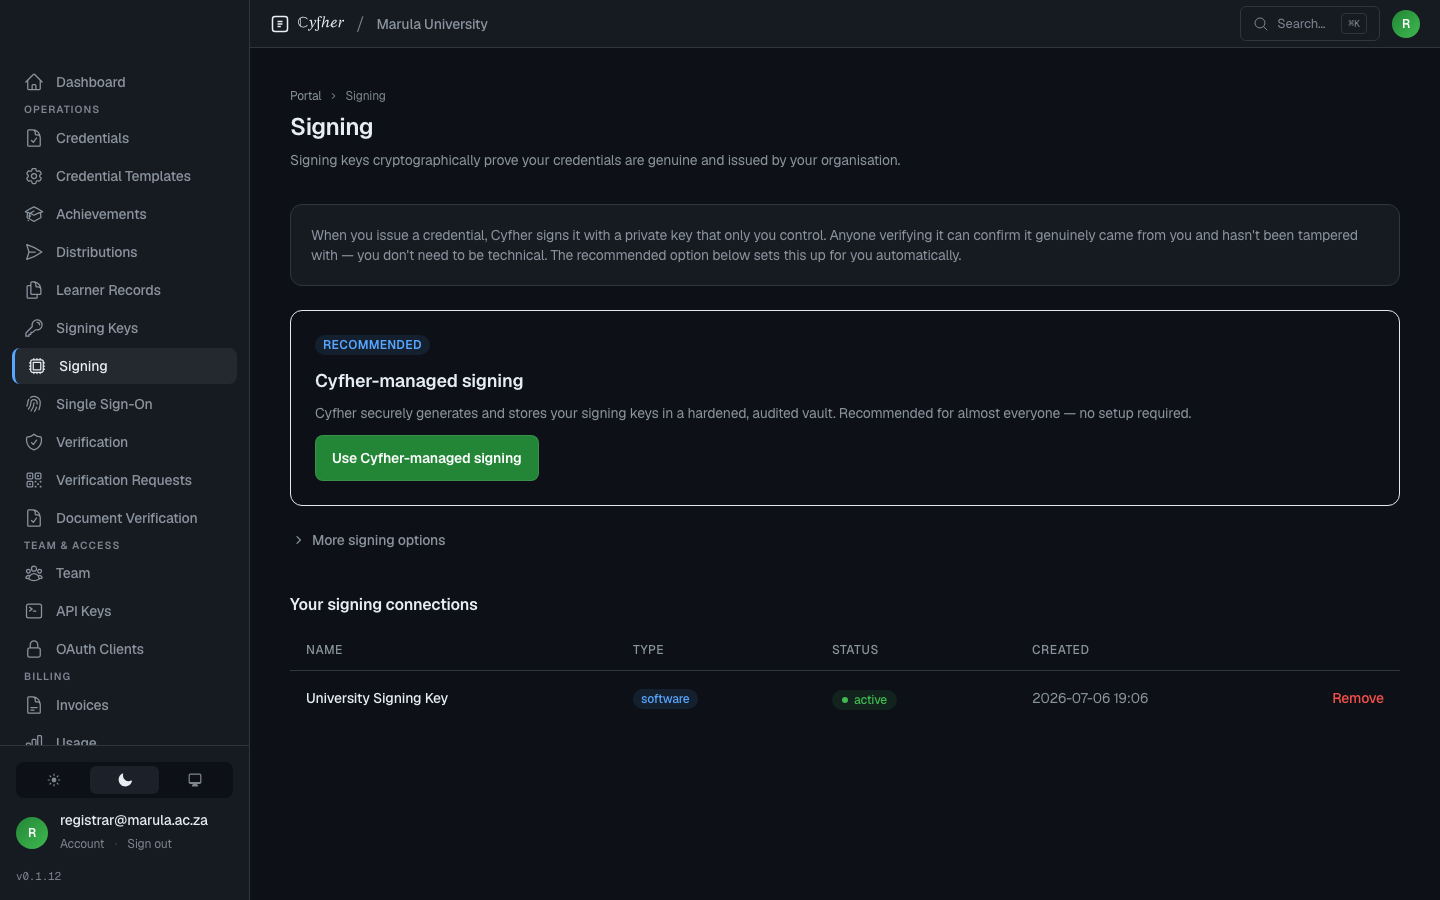Open the Credentials page
The height and width of the screenshot is (900, 1440).
tap(124, 138)
